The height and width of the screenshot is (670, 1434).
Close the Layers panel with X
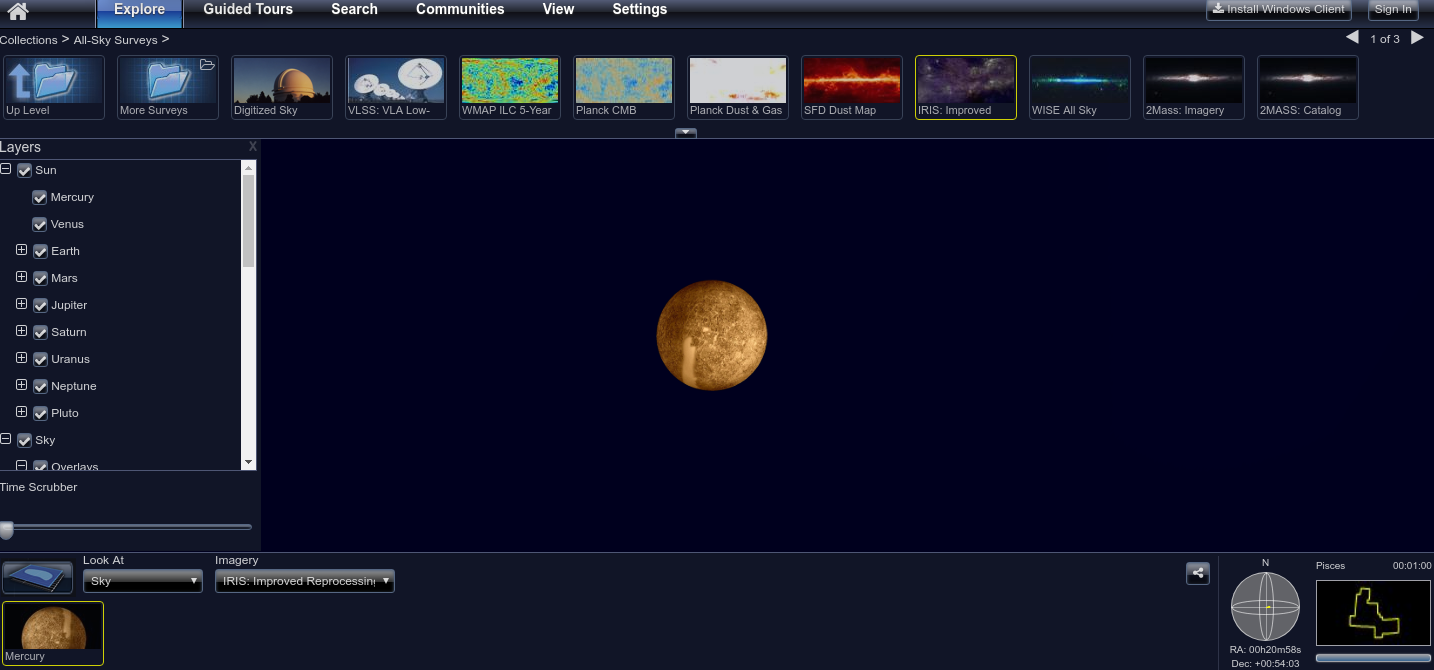(x=253, y=146)
